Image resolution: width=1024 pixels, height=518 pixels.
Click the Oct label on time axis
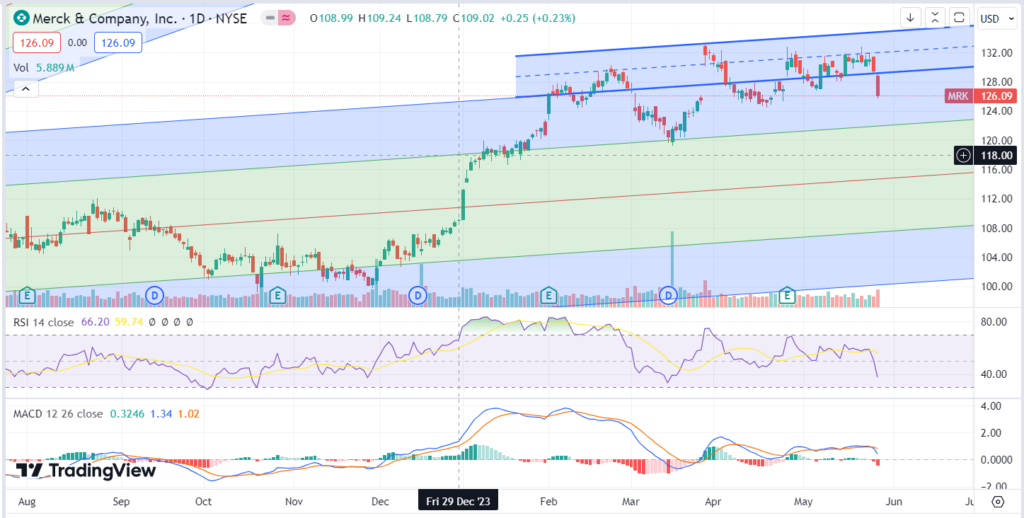[204, 502]
